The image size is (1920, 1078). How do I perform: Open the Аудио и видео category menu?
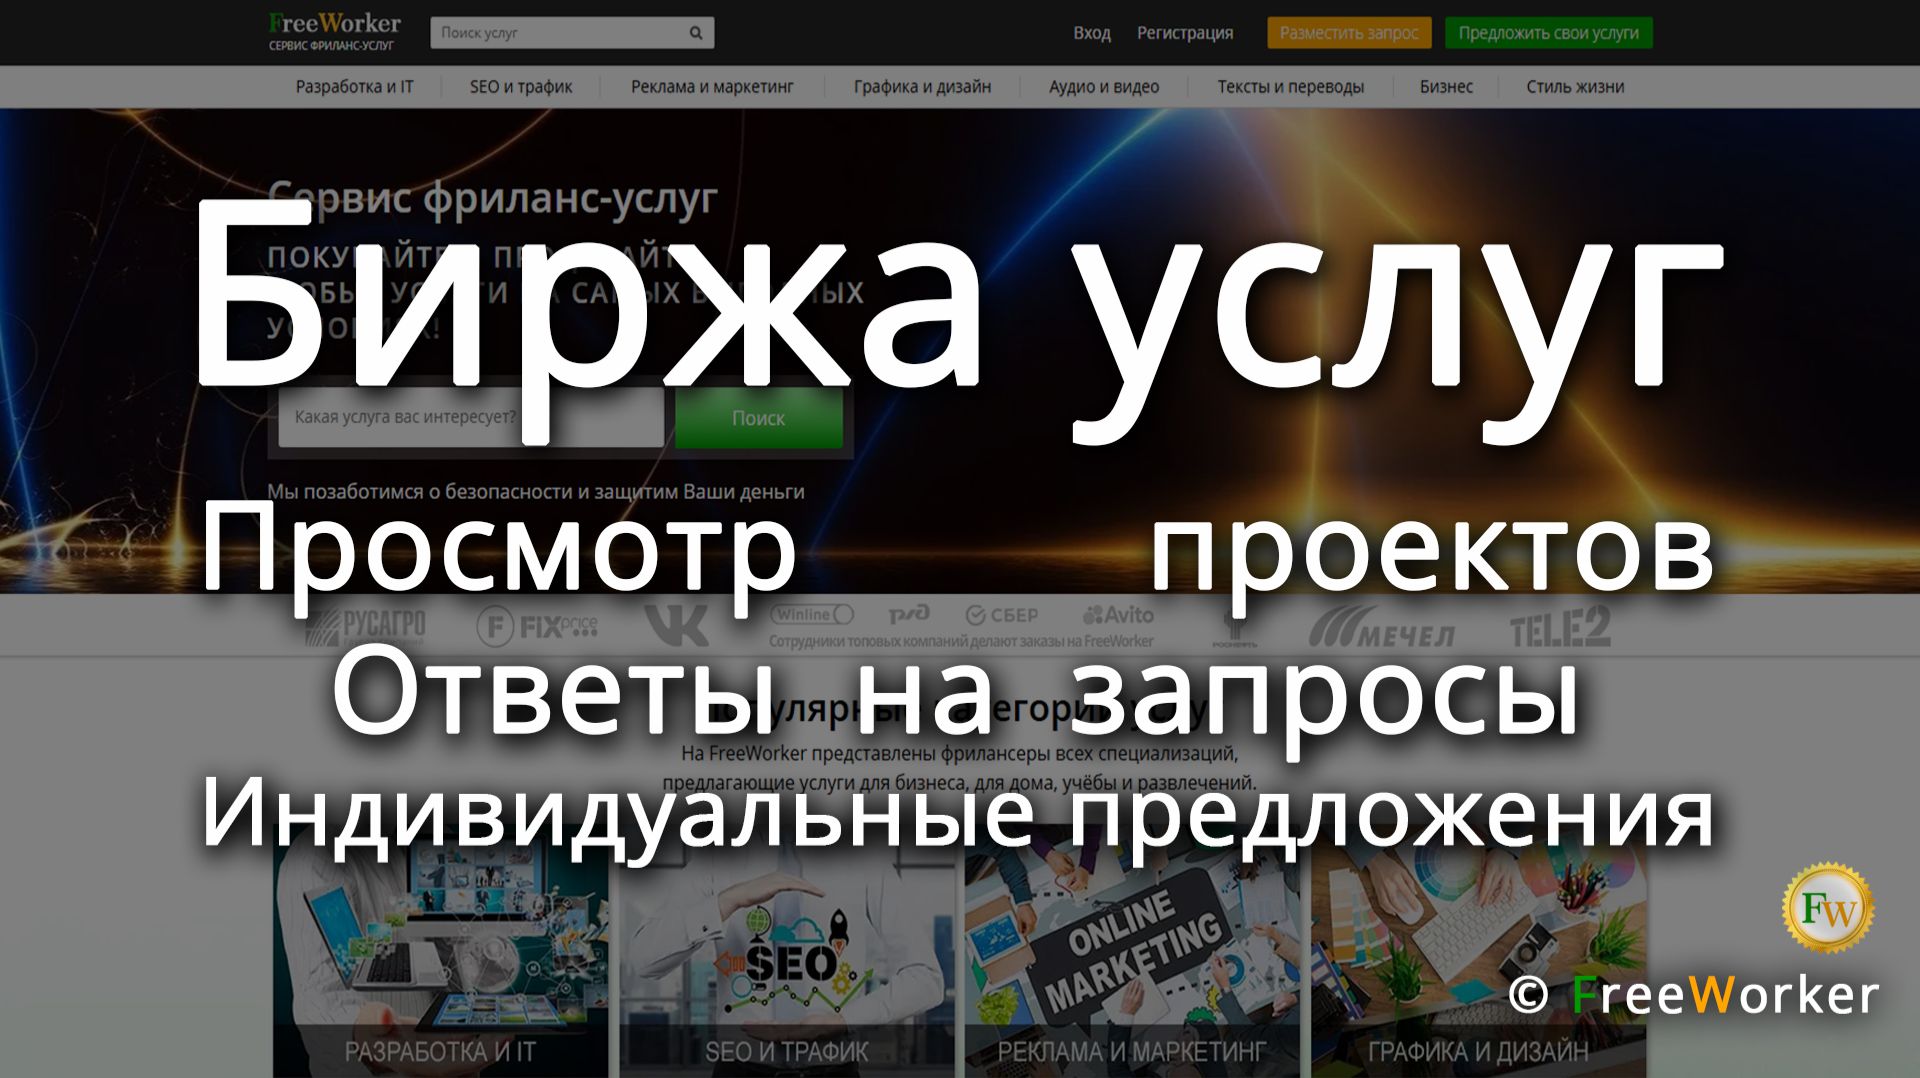click(x=1102, y=87)
